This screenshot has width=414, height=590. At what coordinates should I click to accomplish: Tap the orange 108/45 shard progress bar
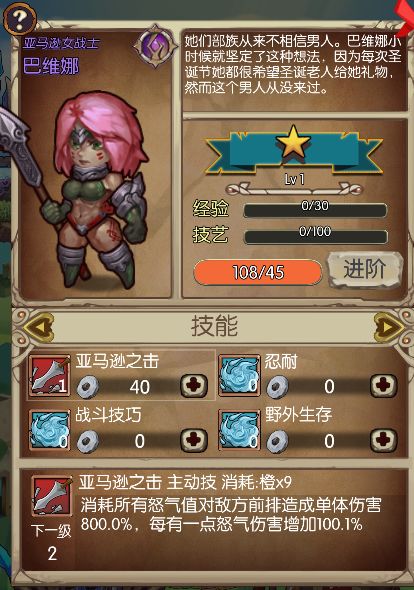(x=258, y=272)
